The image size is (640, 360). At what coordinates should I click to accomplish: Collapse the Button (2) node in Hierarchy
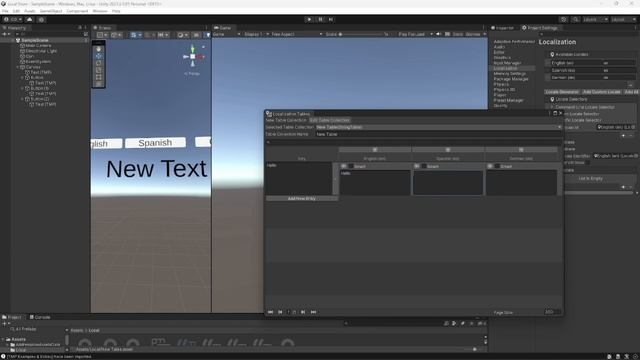(22, 99)
